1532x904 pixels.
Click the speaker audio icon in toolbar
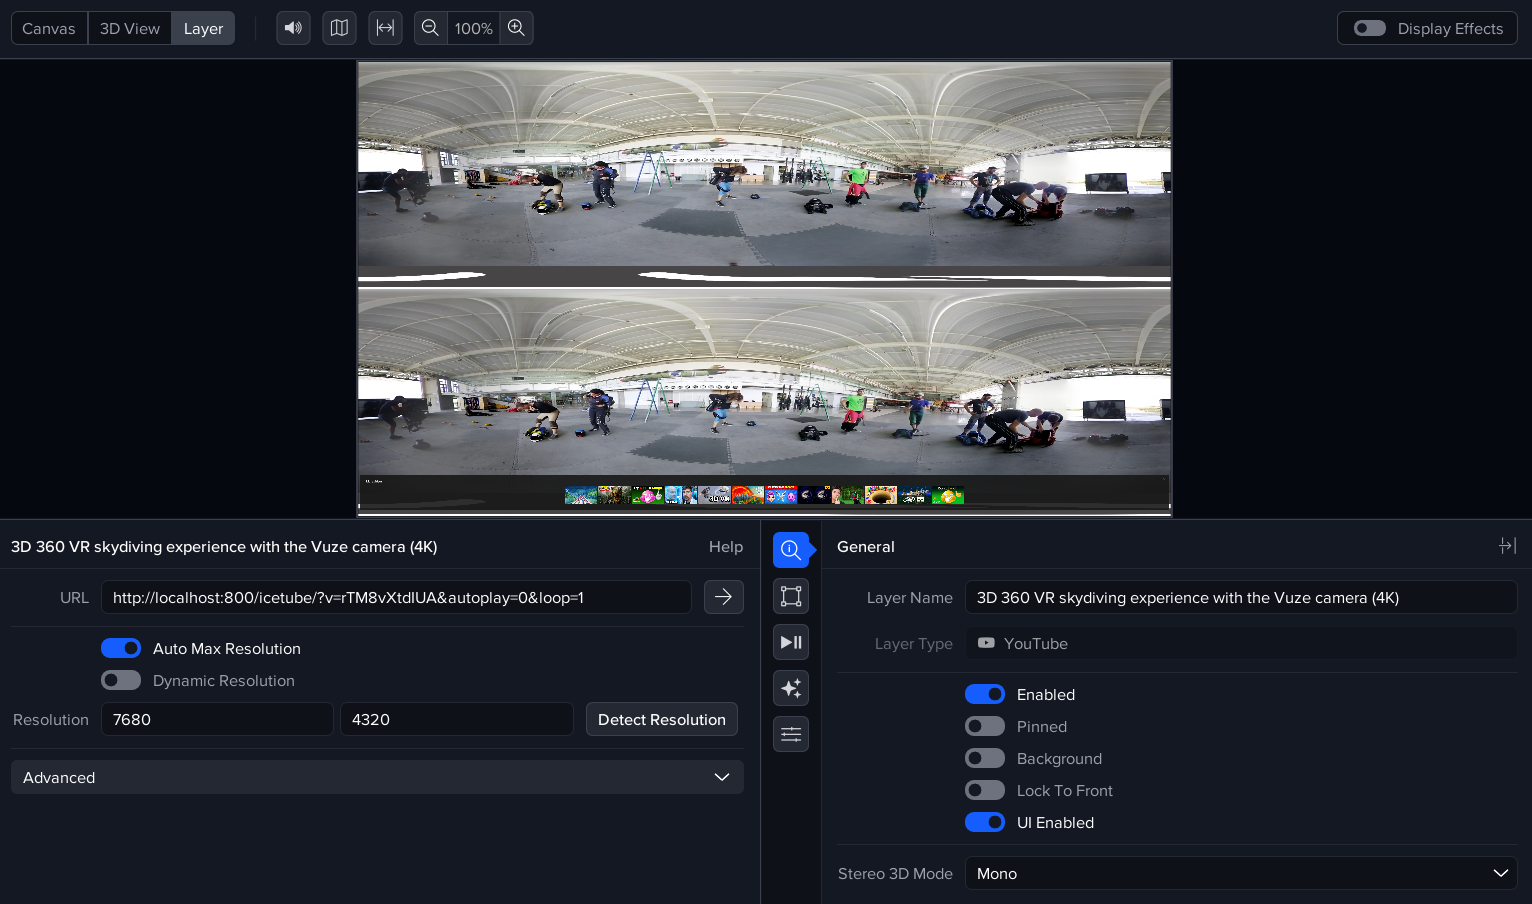click(293, 28)
